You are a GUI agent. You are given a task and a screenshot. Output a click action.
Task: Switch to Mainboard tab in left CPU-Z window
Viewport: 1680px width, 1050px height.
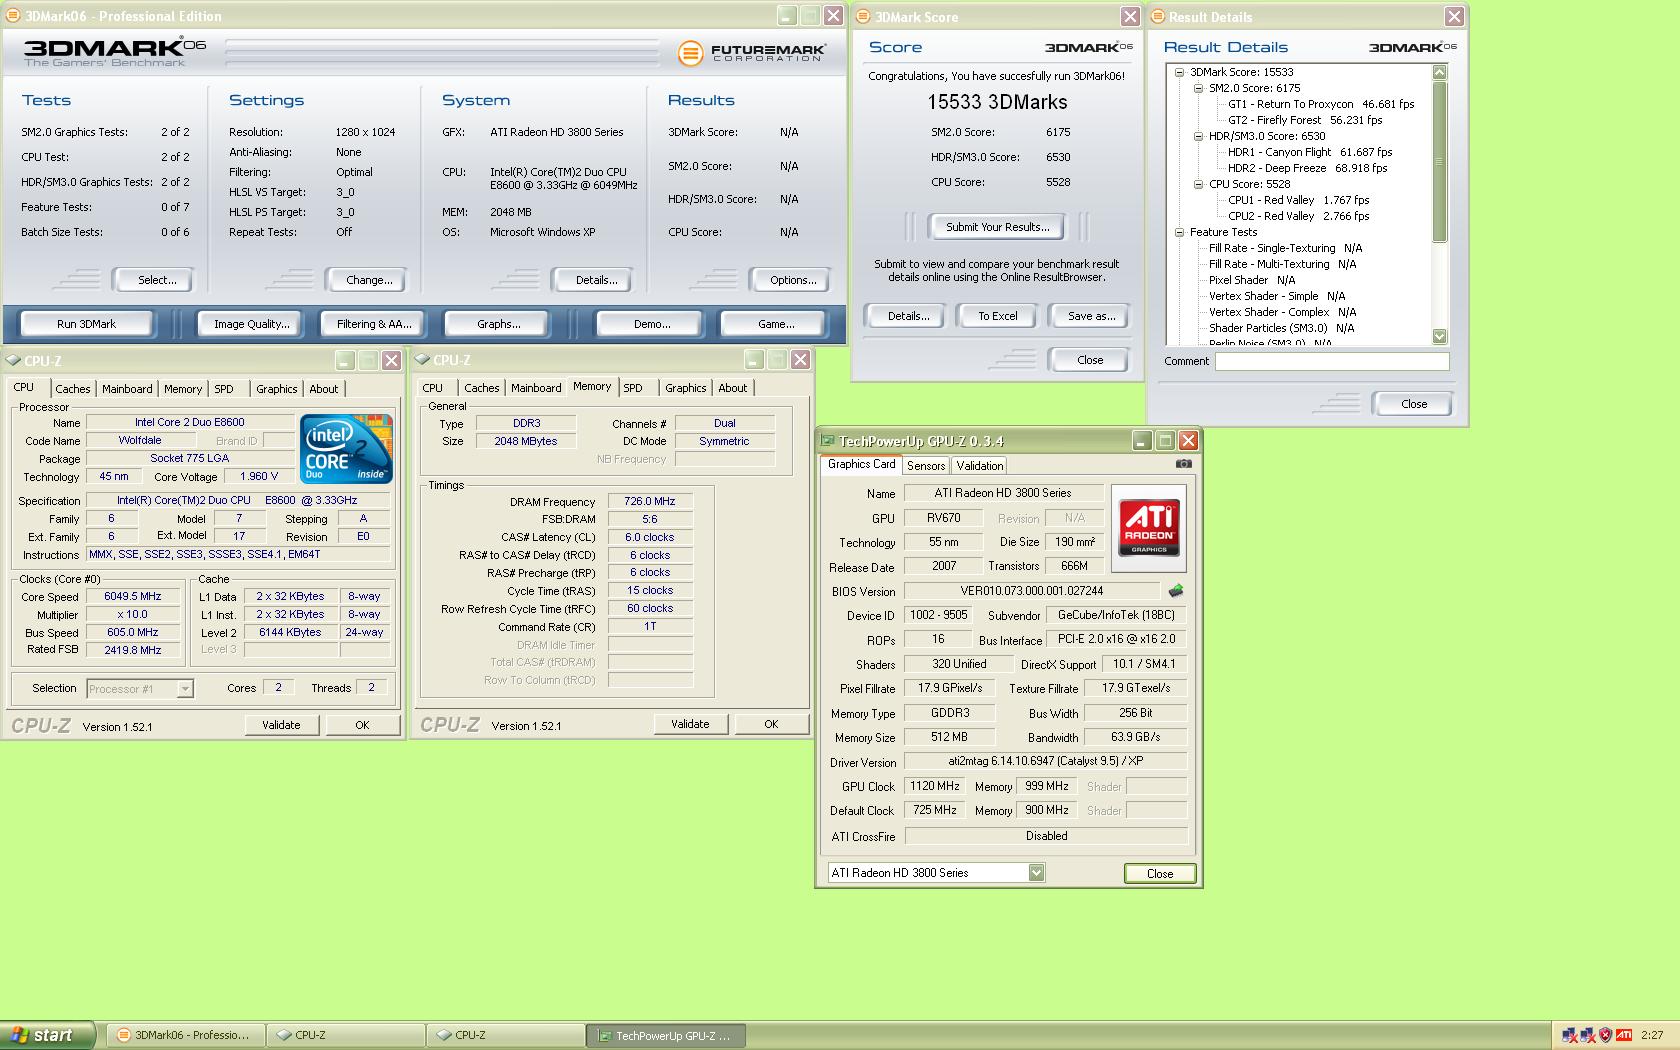pyautogui.click(x=127, y=389)
